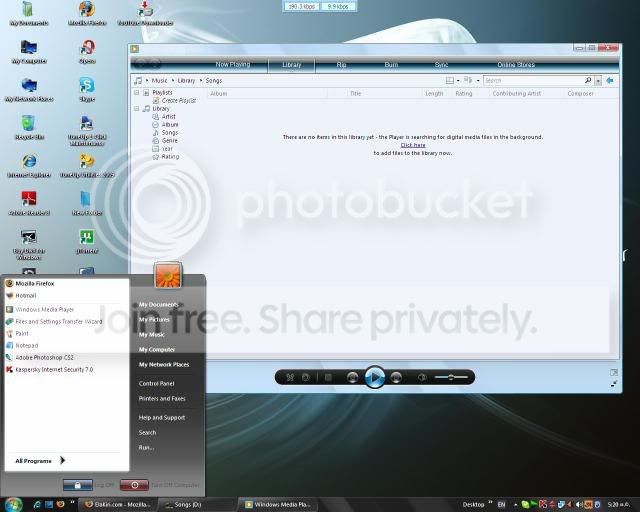The height and width of the screenshot is (512, 640).
Task: Click the Log Off button
Action: click(x=78, y=485)
